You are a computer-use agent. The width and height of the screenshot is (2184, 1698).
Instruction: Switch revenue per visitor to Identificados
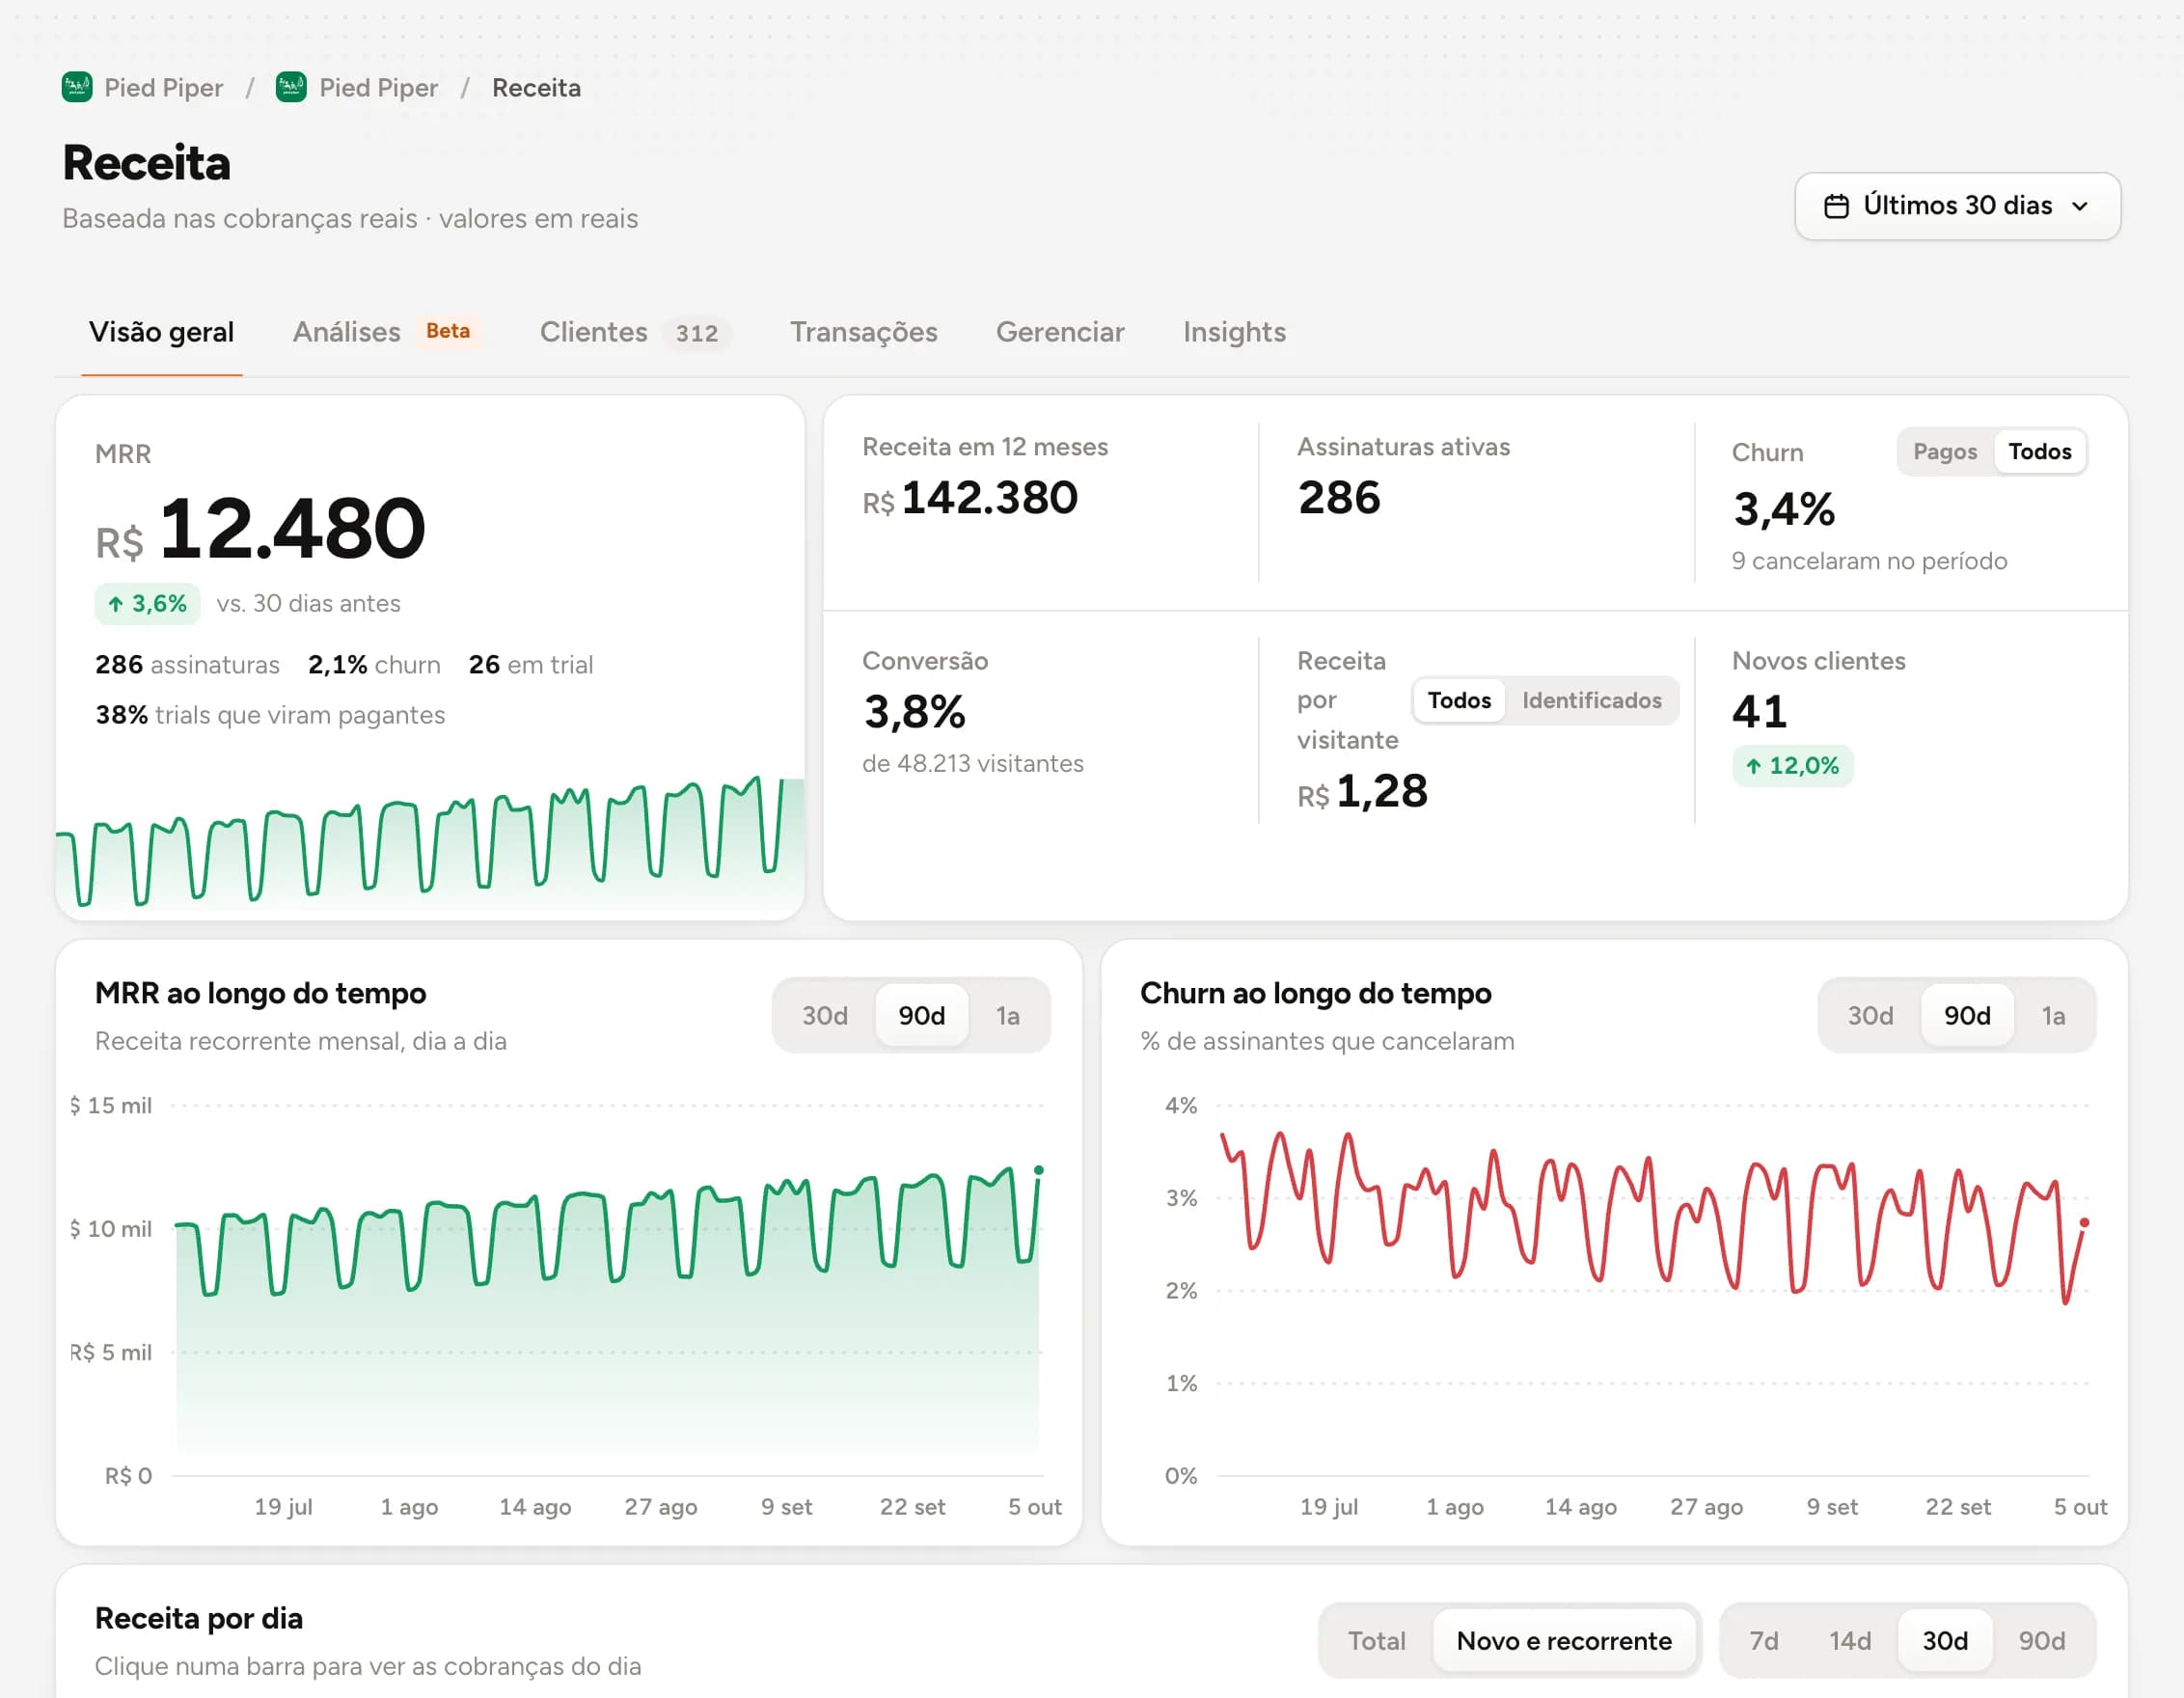[x=1591, y=700]
